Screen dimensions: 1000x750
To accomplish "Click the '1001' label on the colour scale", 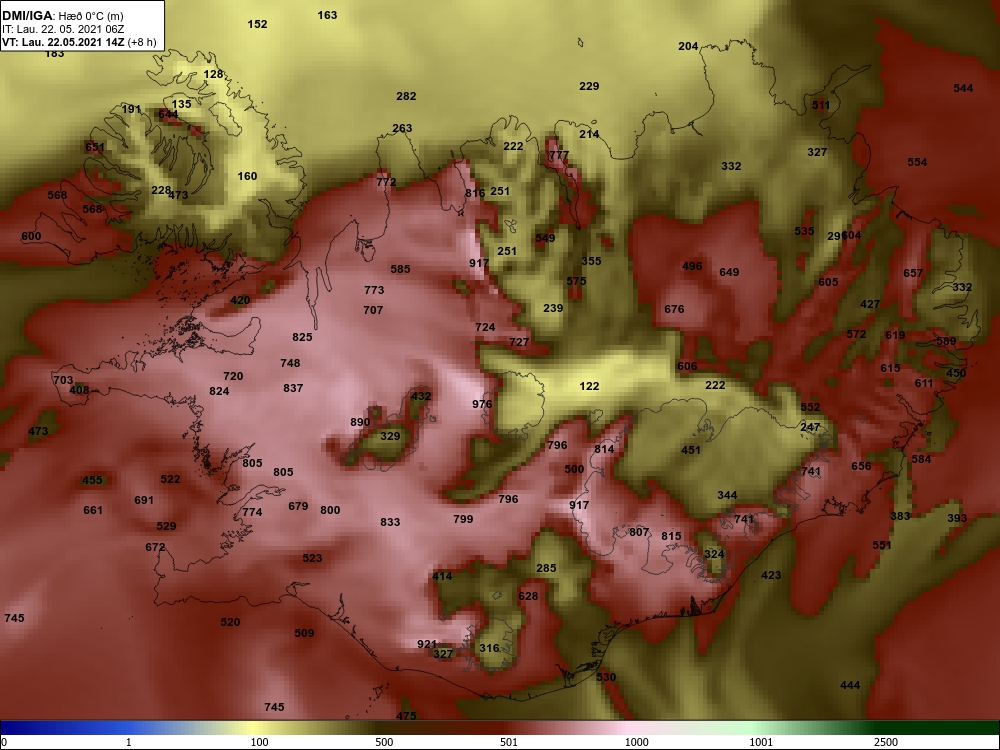I will pyautogui.click(x=761, y=742).
